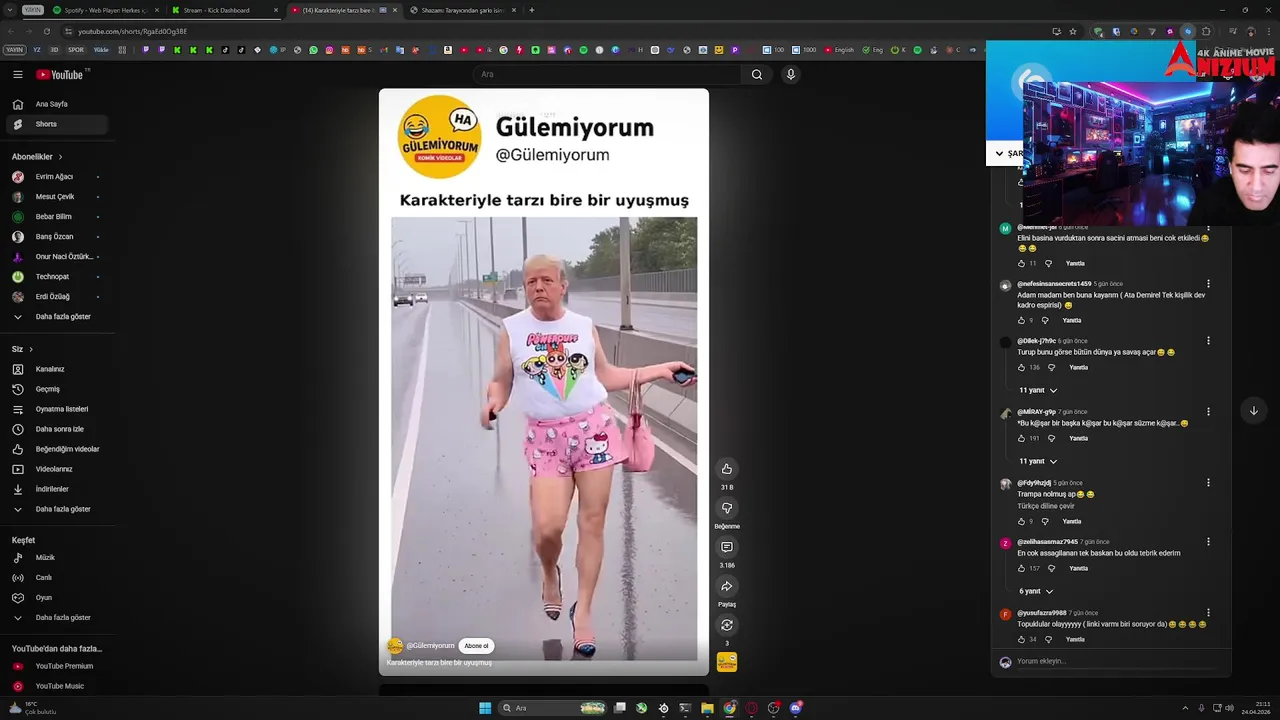Screen dimensions: 1280x720
Task: Expand 6 yanıt under zelihasasmaz7945's comment
Action: pos(1034,591)
